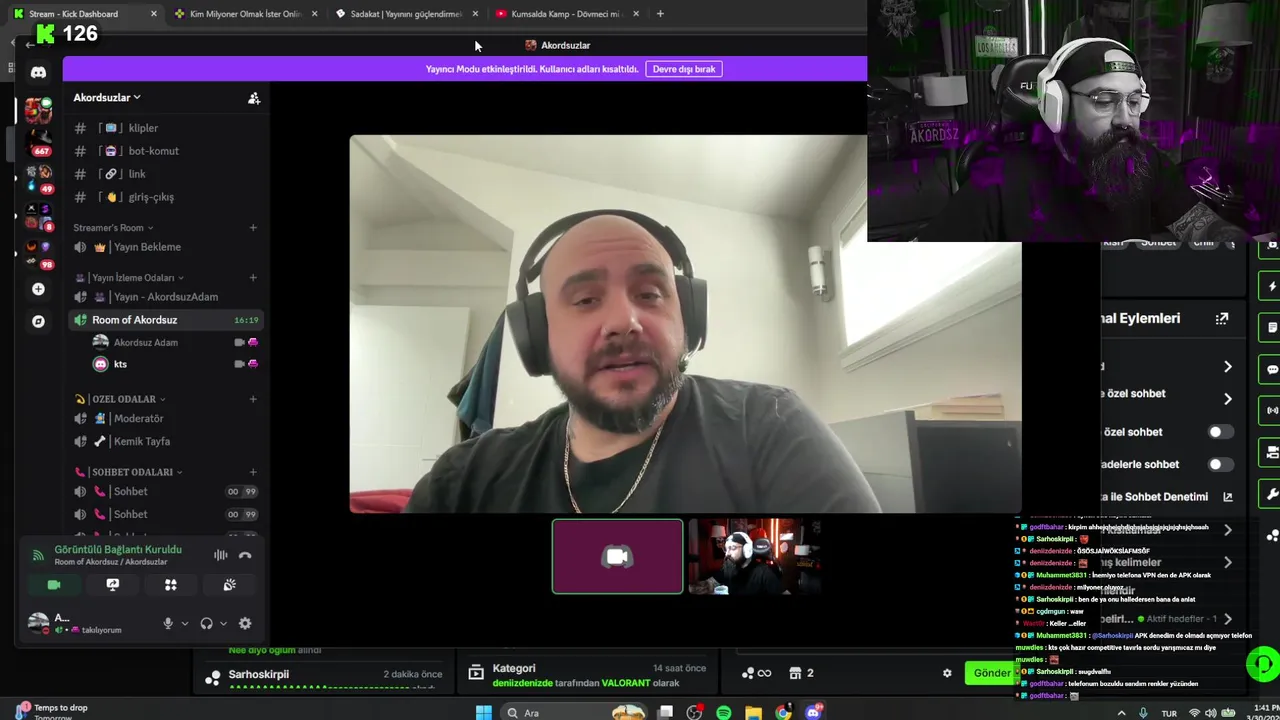The height and width of the screenshot is (720, 1280).
Task: Switch to Kim Milyoner Olmak İster tab
Action: click(245, 14)
